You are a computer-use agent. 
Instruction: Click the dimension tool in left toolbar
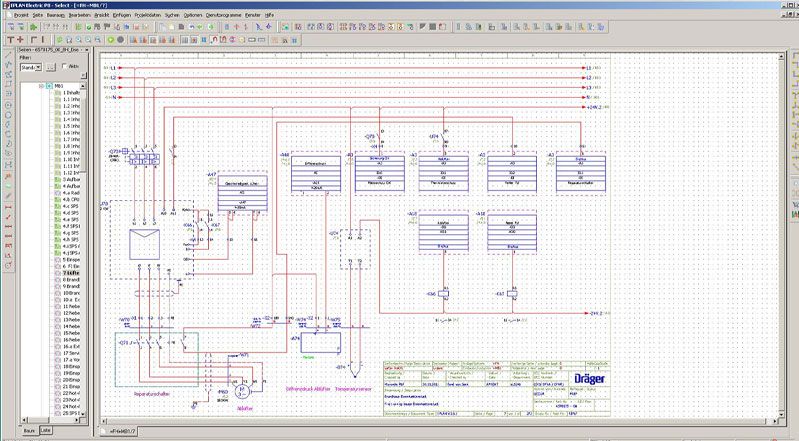point(8,207)
